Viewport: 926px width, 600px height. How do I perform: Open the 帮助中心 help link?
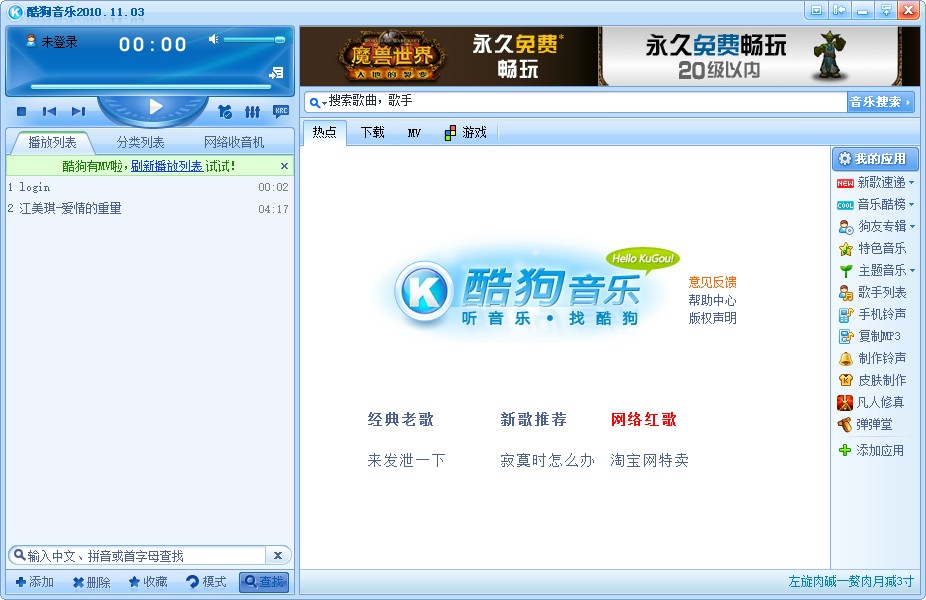[714, 302]
